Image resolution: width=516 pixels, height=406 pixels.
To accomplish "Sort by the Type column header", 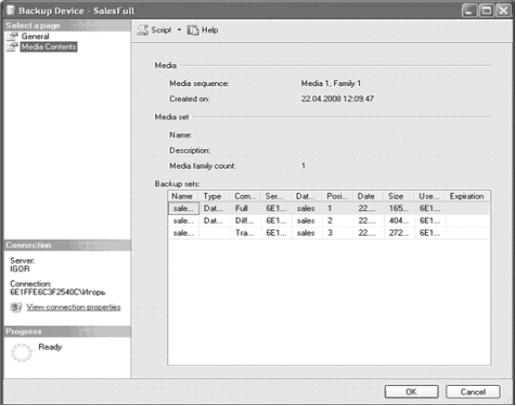I will tap(215, 196).
